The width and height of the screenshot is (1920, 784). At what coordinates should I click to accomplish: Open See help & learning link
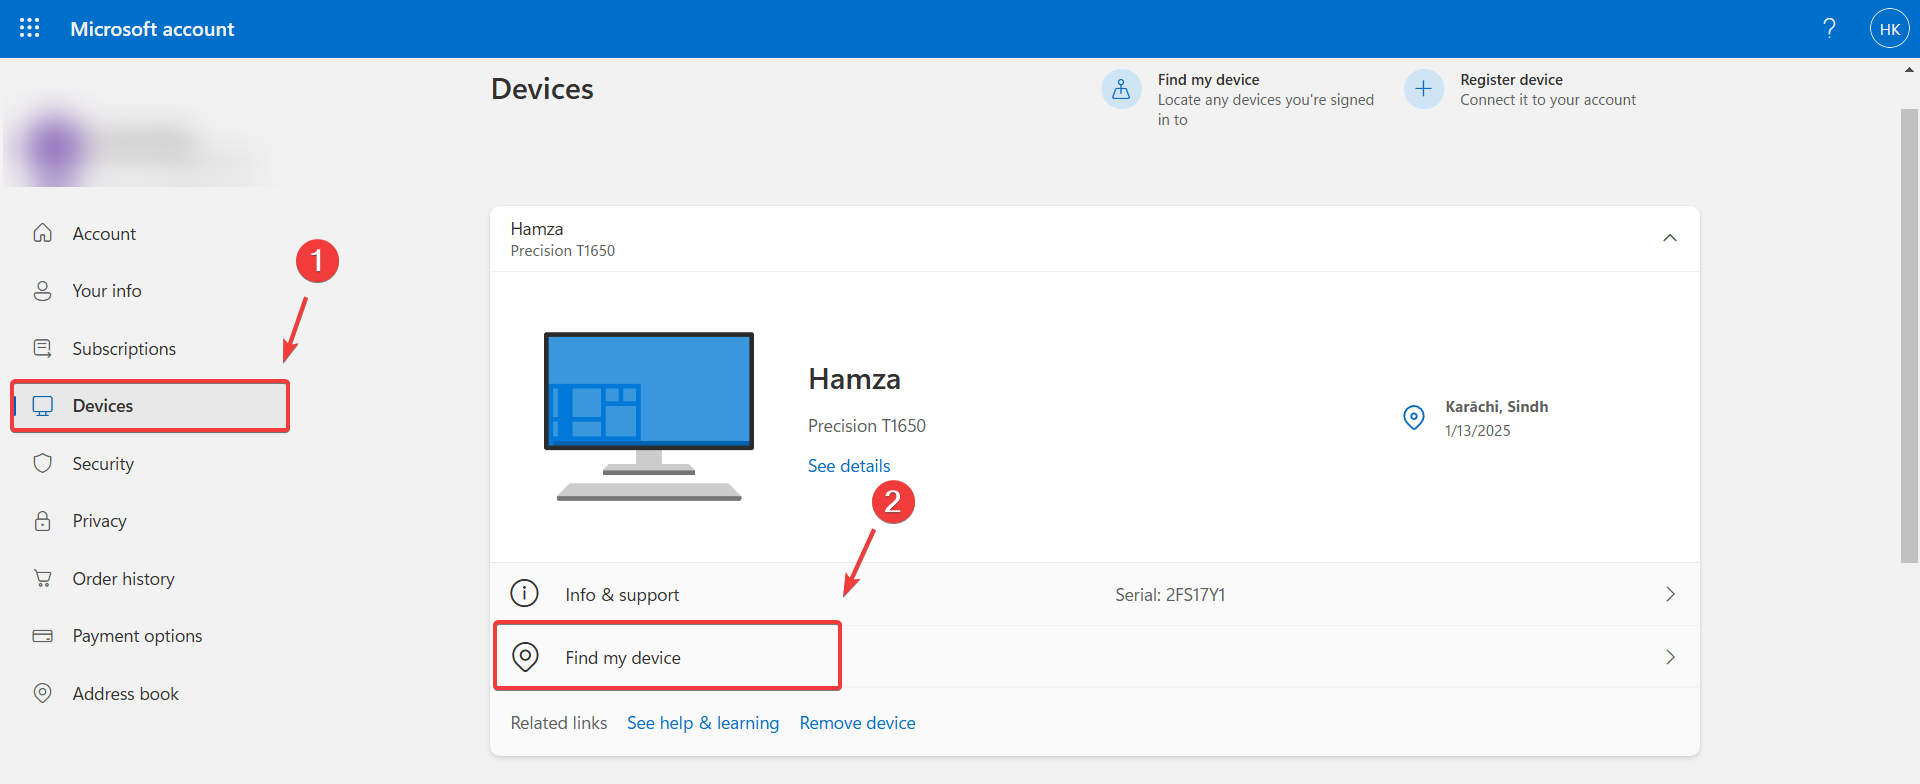tap(703, 723)
